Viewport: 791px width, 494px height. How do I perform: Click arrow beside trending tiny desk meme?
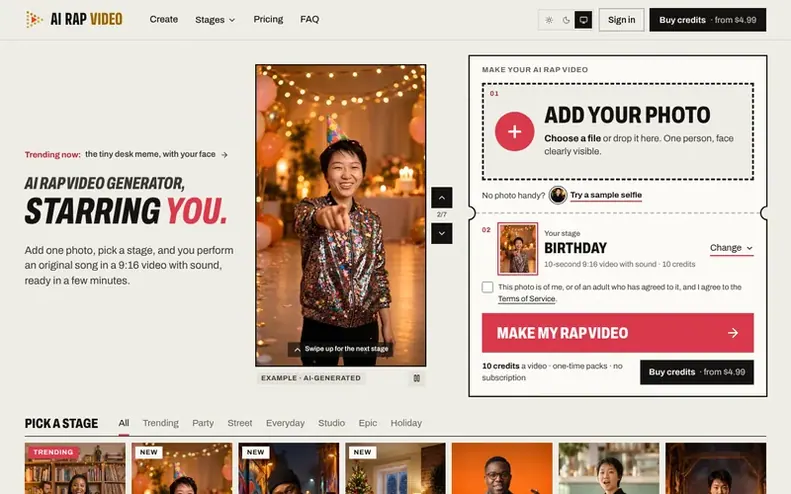[224, 155]
